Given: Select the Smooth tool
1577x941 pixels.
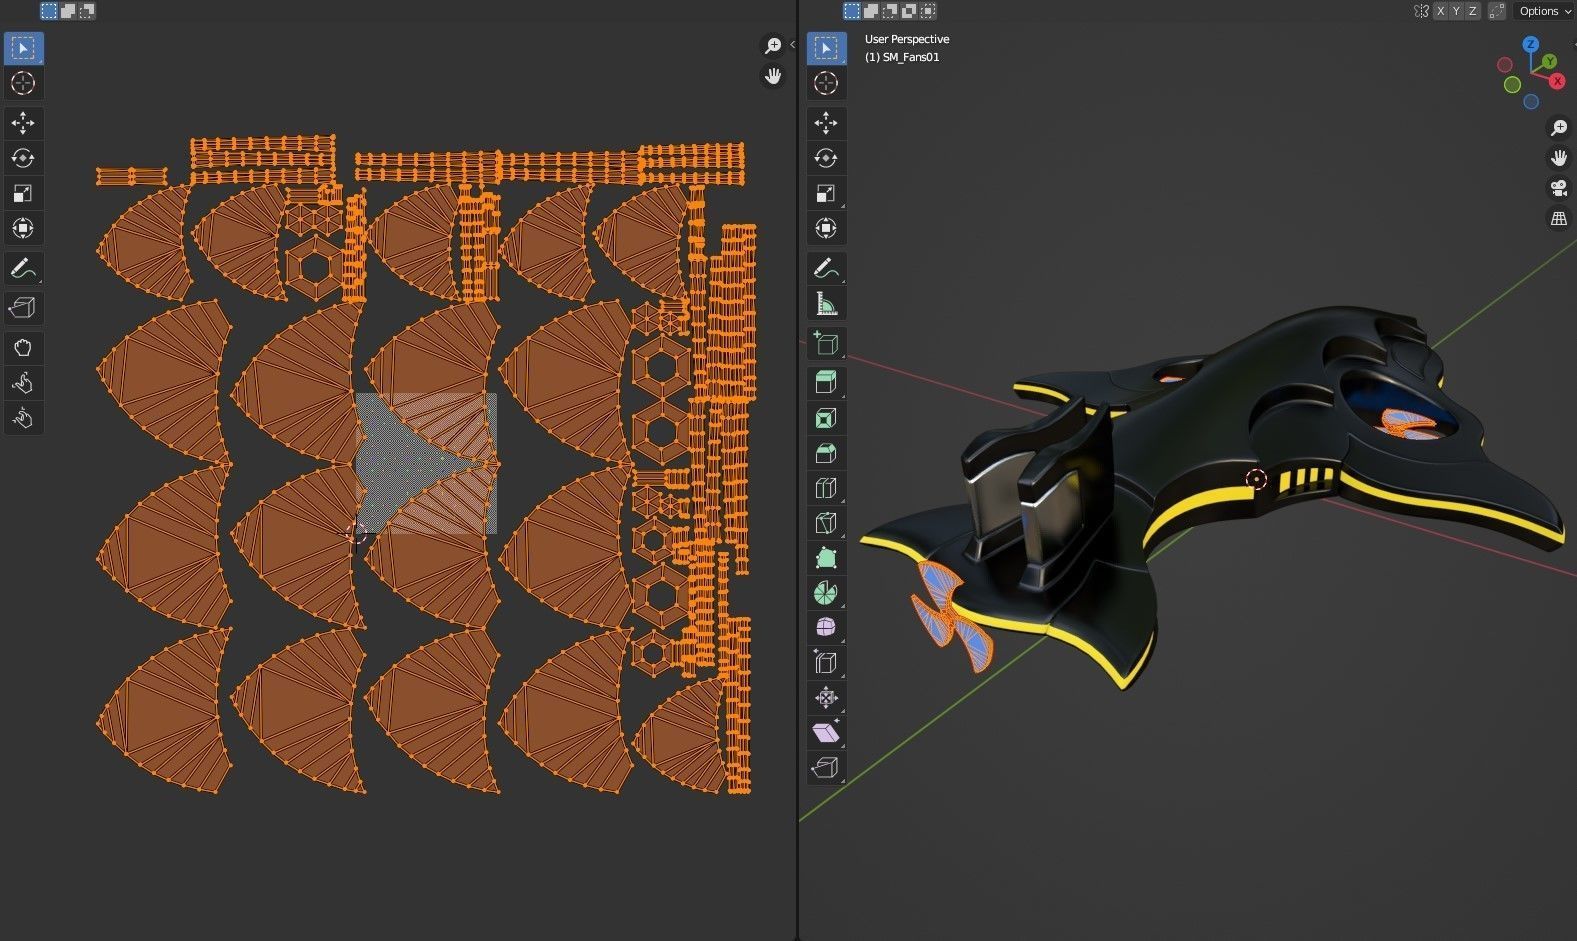Looking at the screenshot, I should [826, 628].
